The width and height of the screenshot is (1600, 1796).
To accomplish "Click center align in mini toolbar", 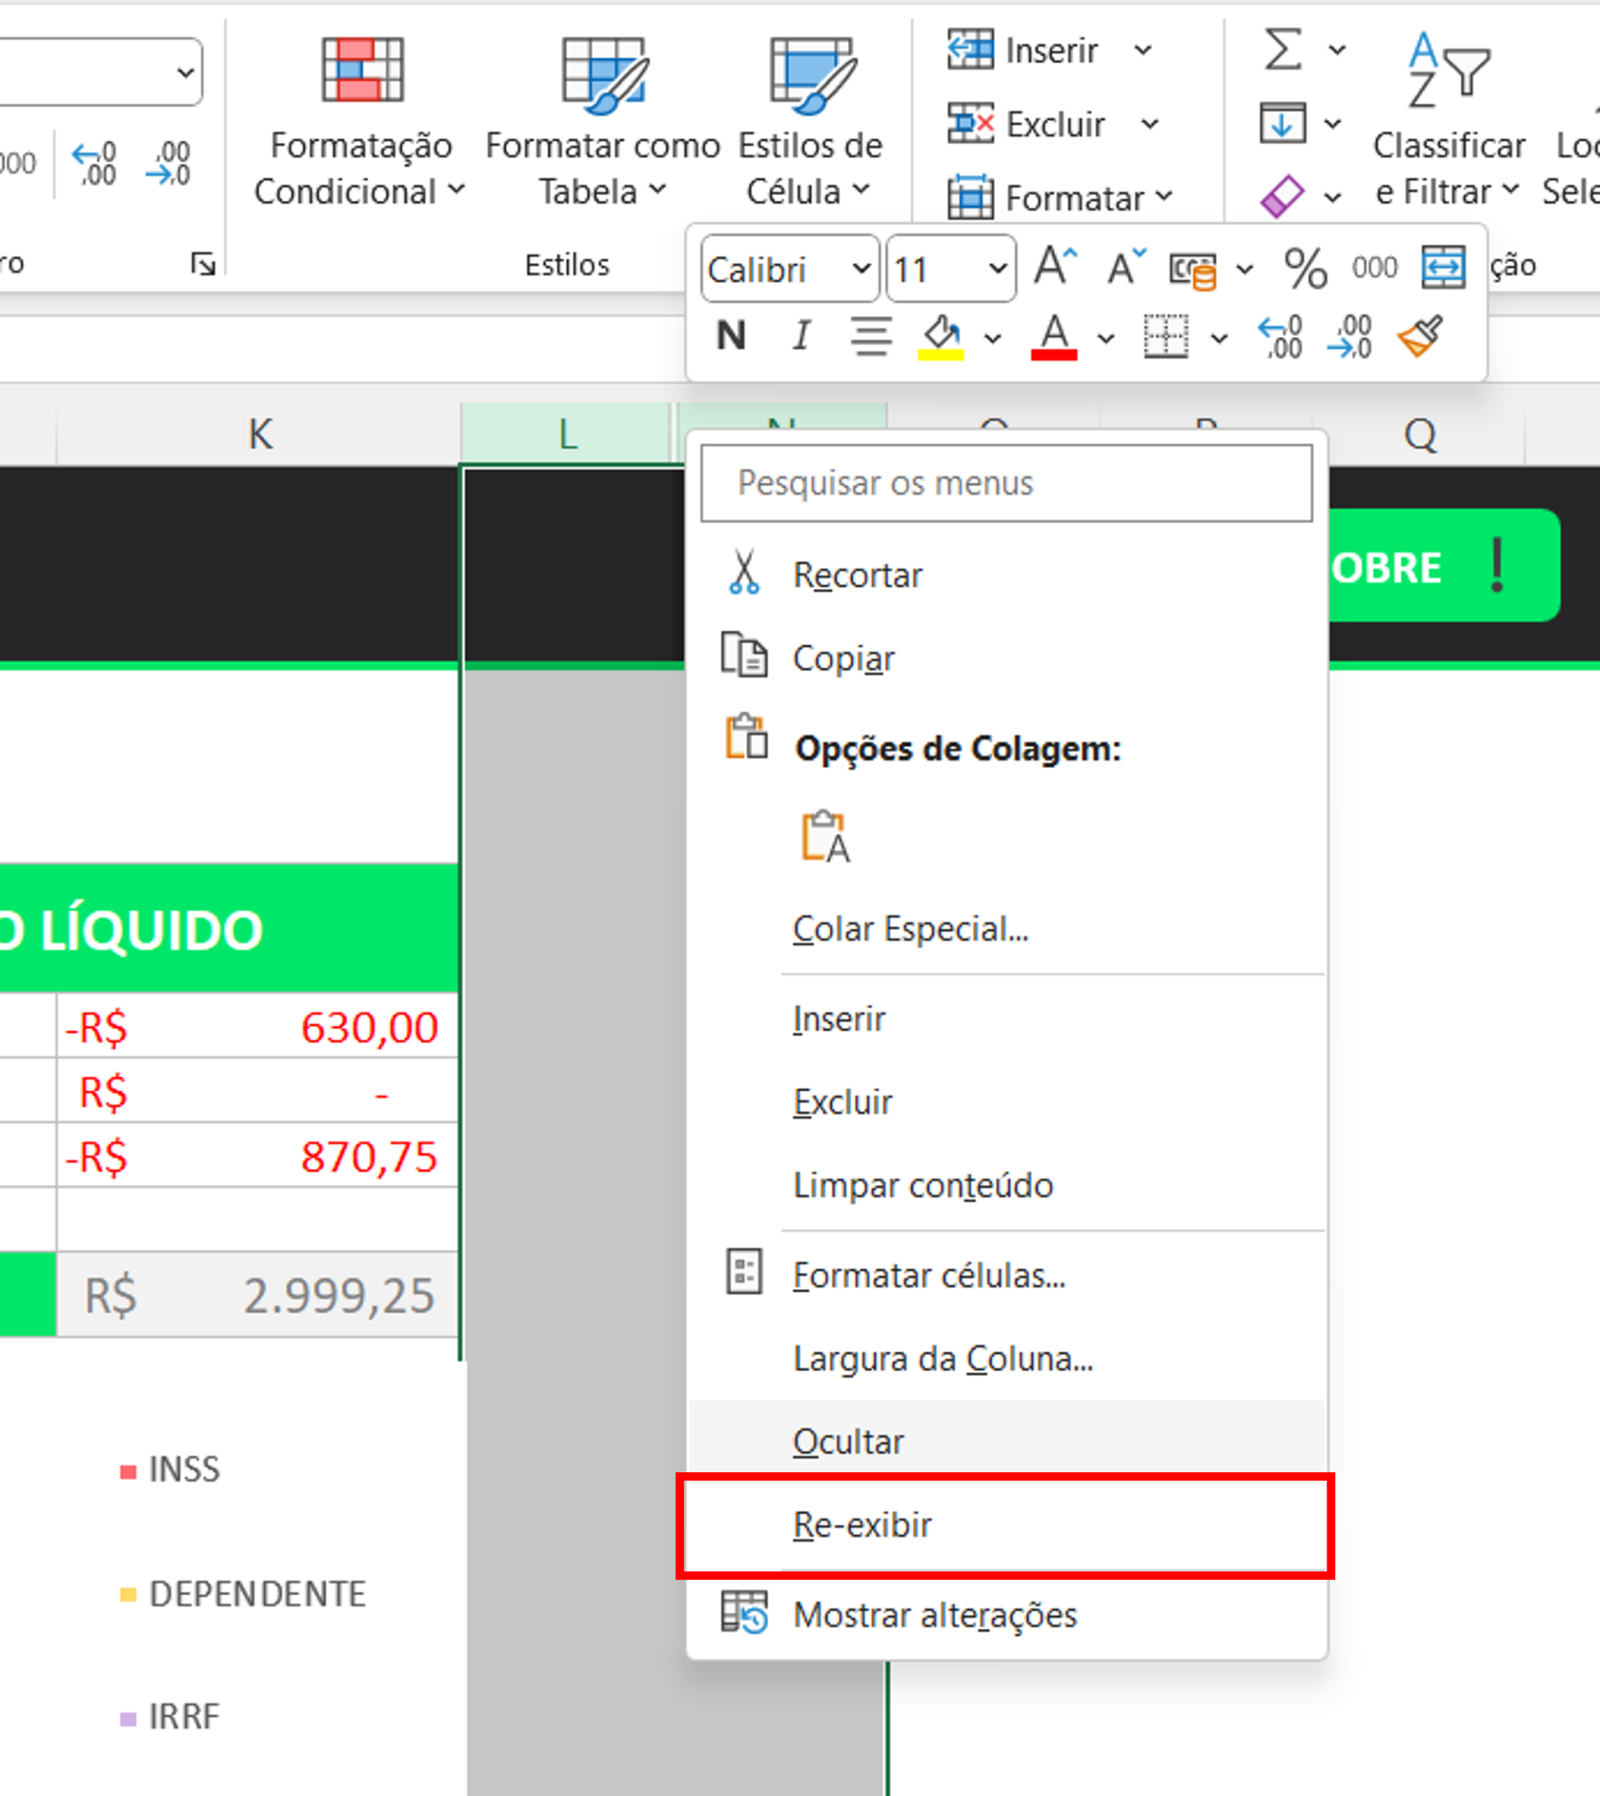I will 871,336.
